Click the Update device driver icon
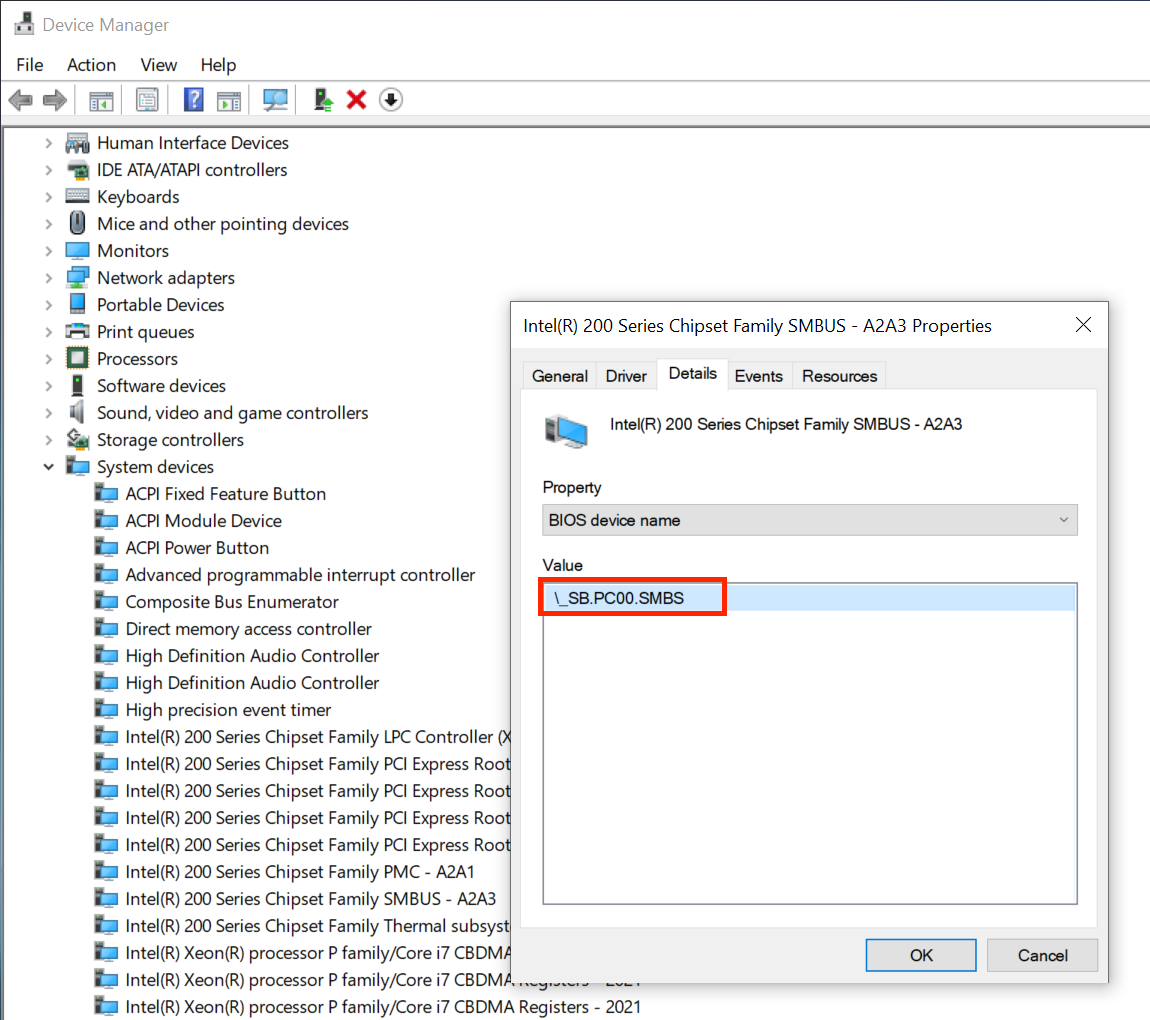This screenshot has height=1020, width=1150. [x=323, y=100]
